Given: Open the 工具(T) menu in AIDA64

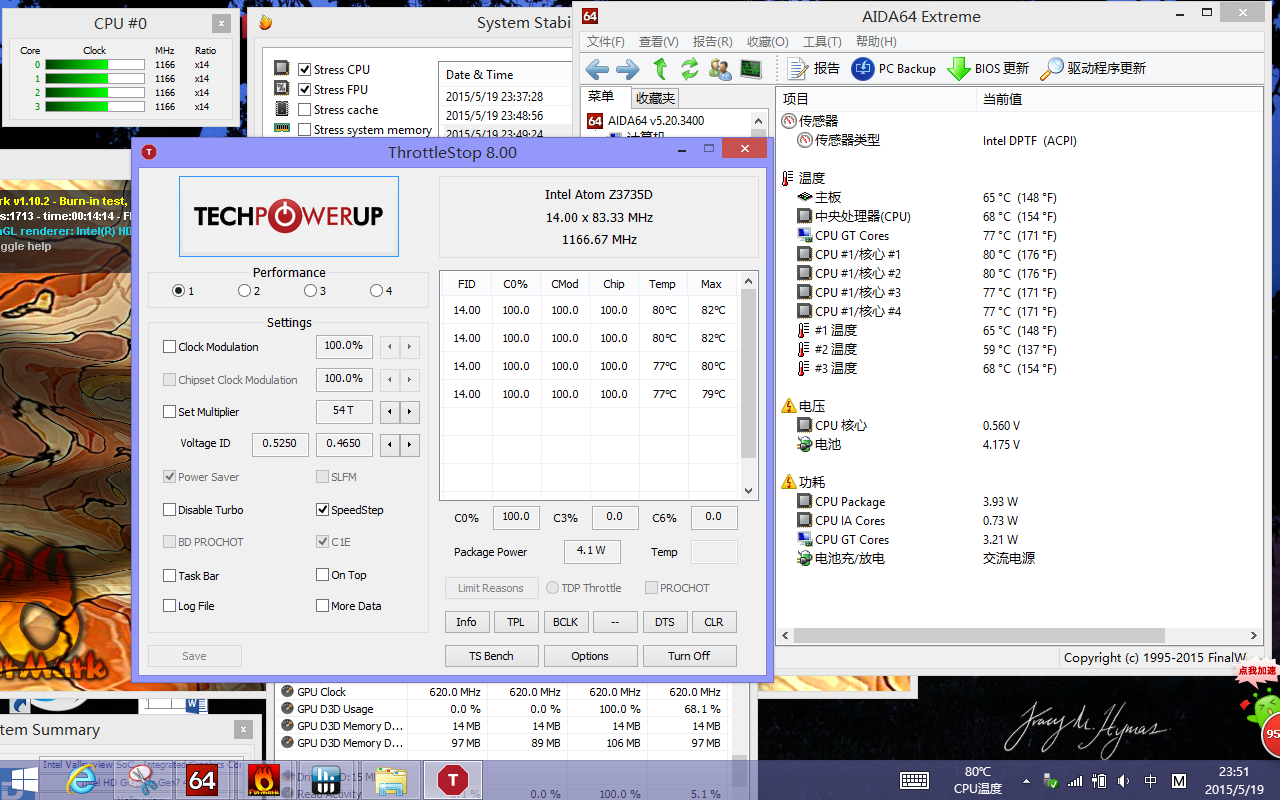Looking at the screenshot, I should coord(822,42).
